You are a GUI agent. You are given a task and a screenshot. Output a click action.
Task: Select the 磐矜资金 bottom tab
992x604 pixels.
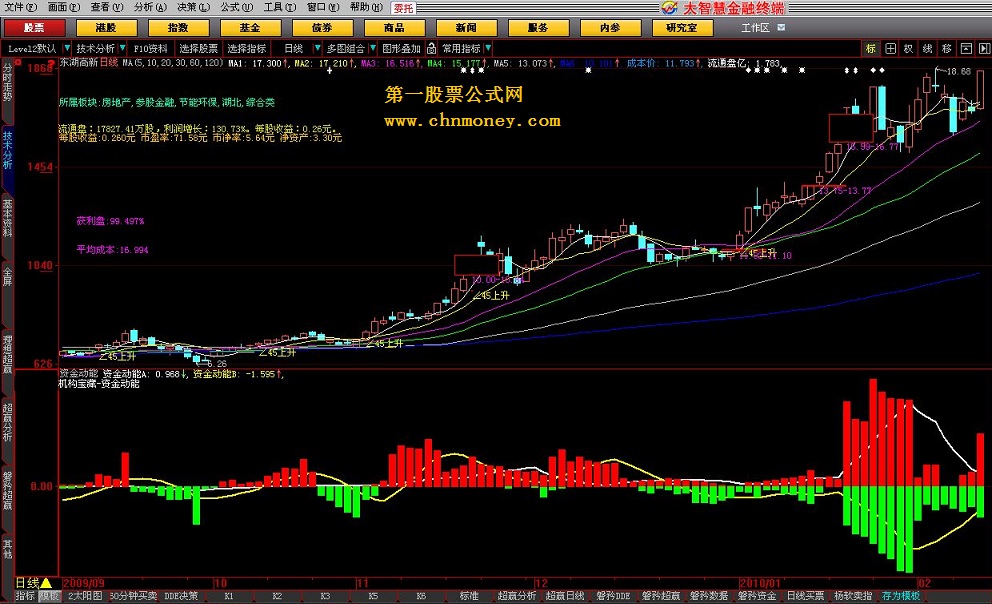[x=757, y=596]
